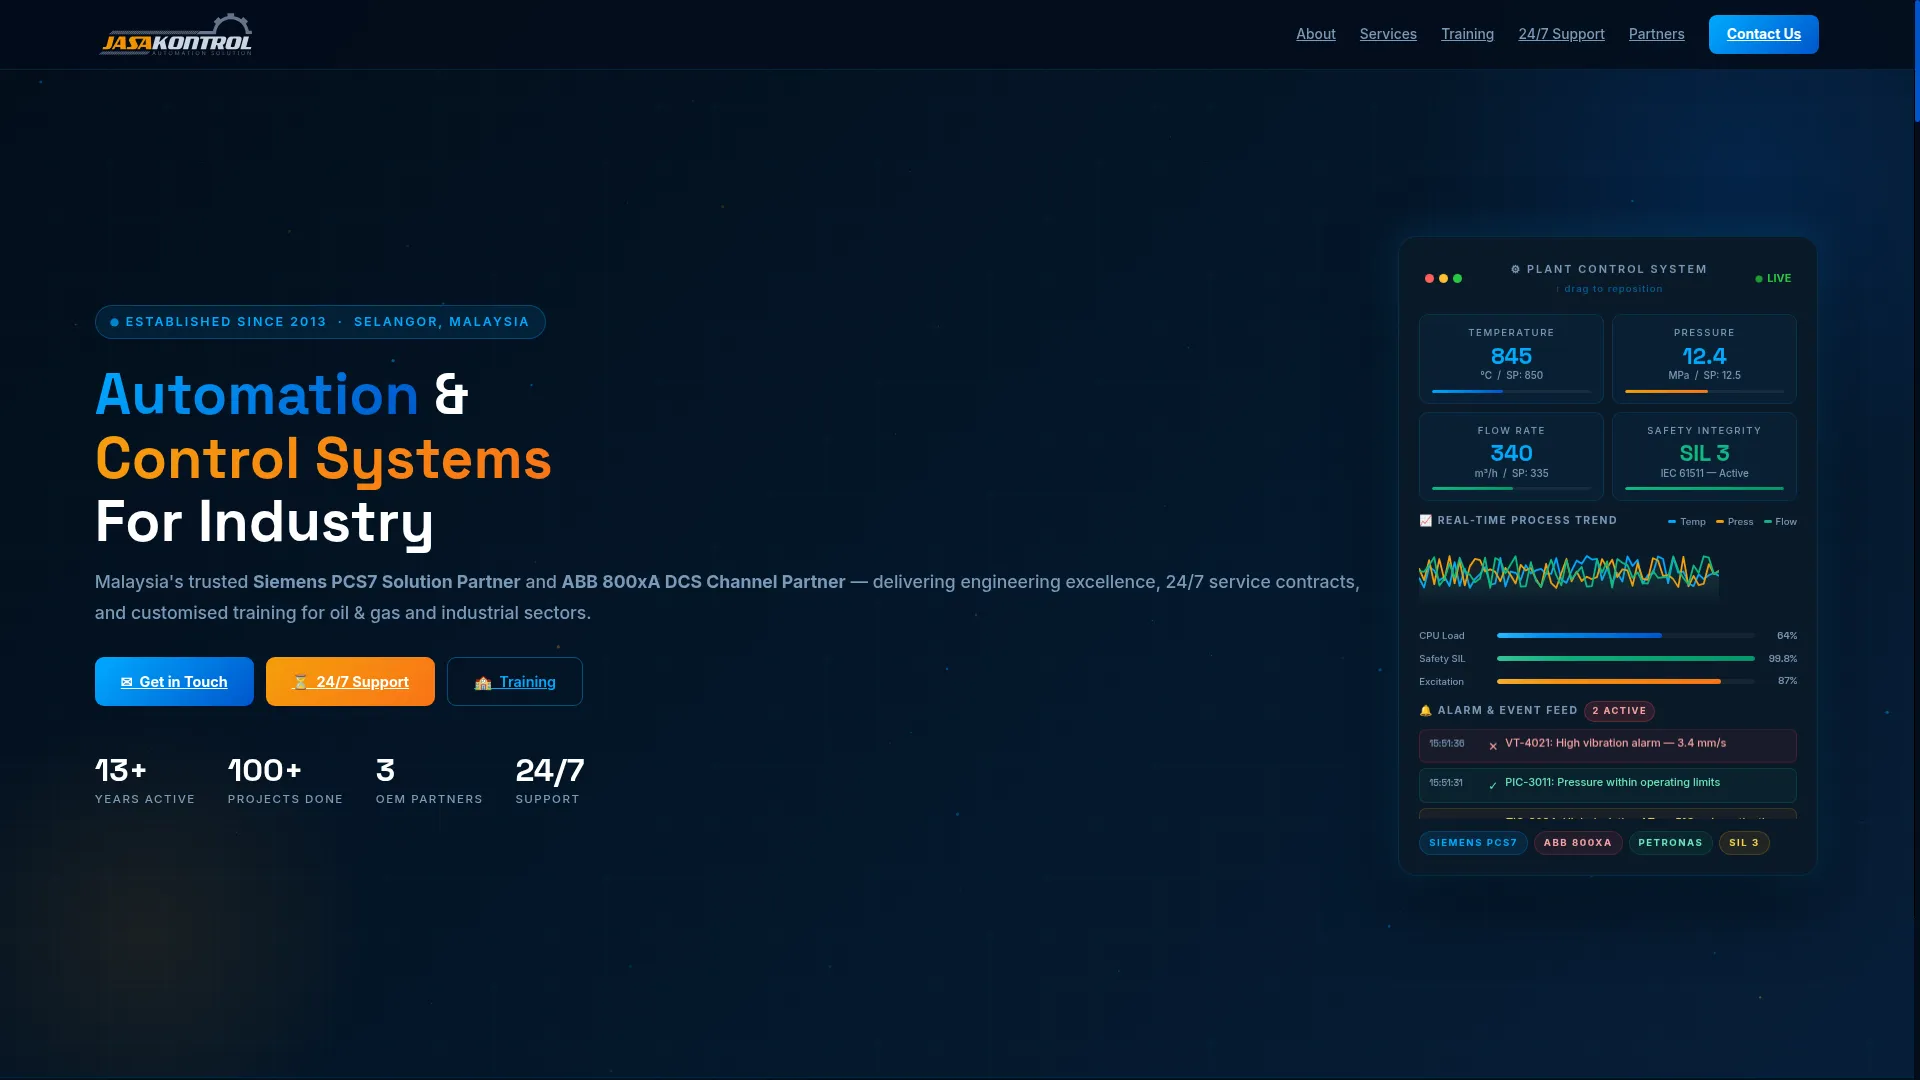
Task: Click the Contact Us button
Action: (x=1763, y=34)
